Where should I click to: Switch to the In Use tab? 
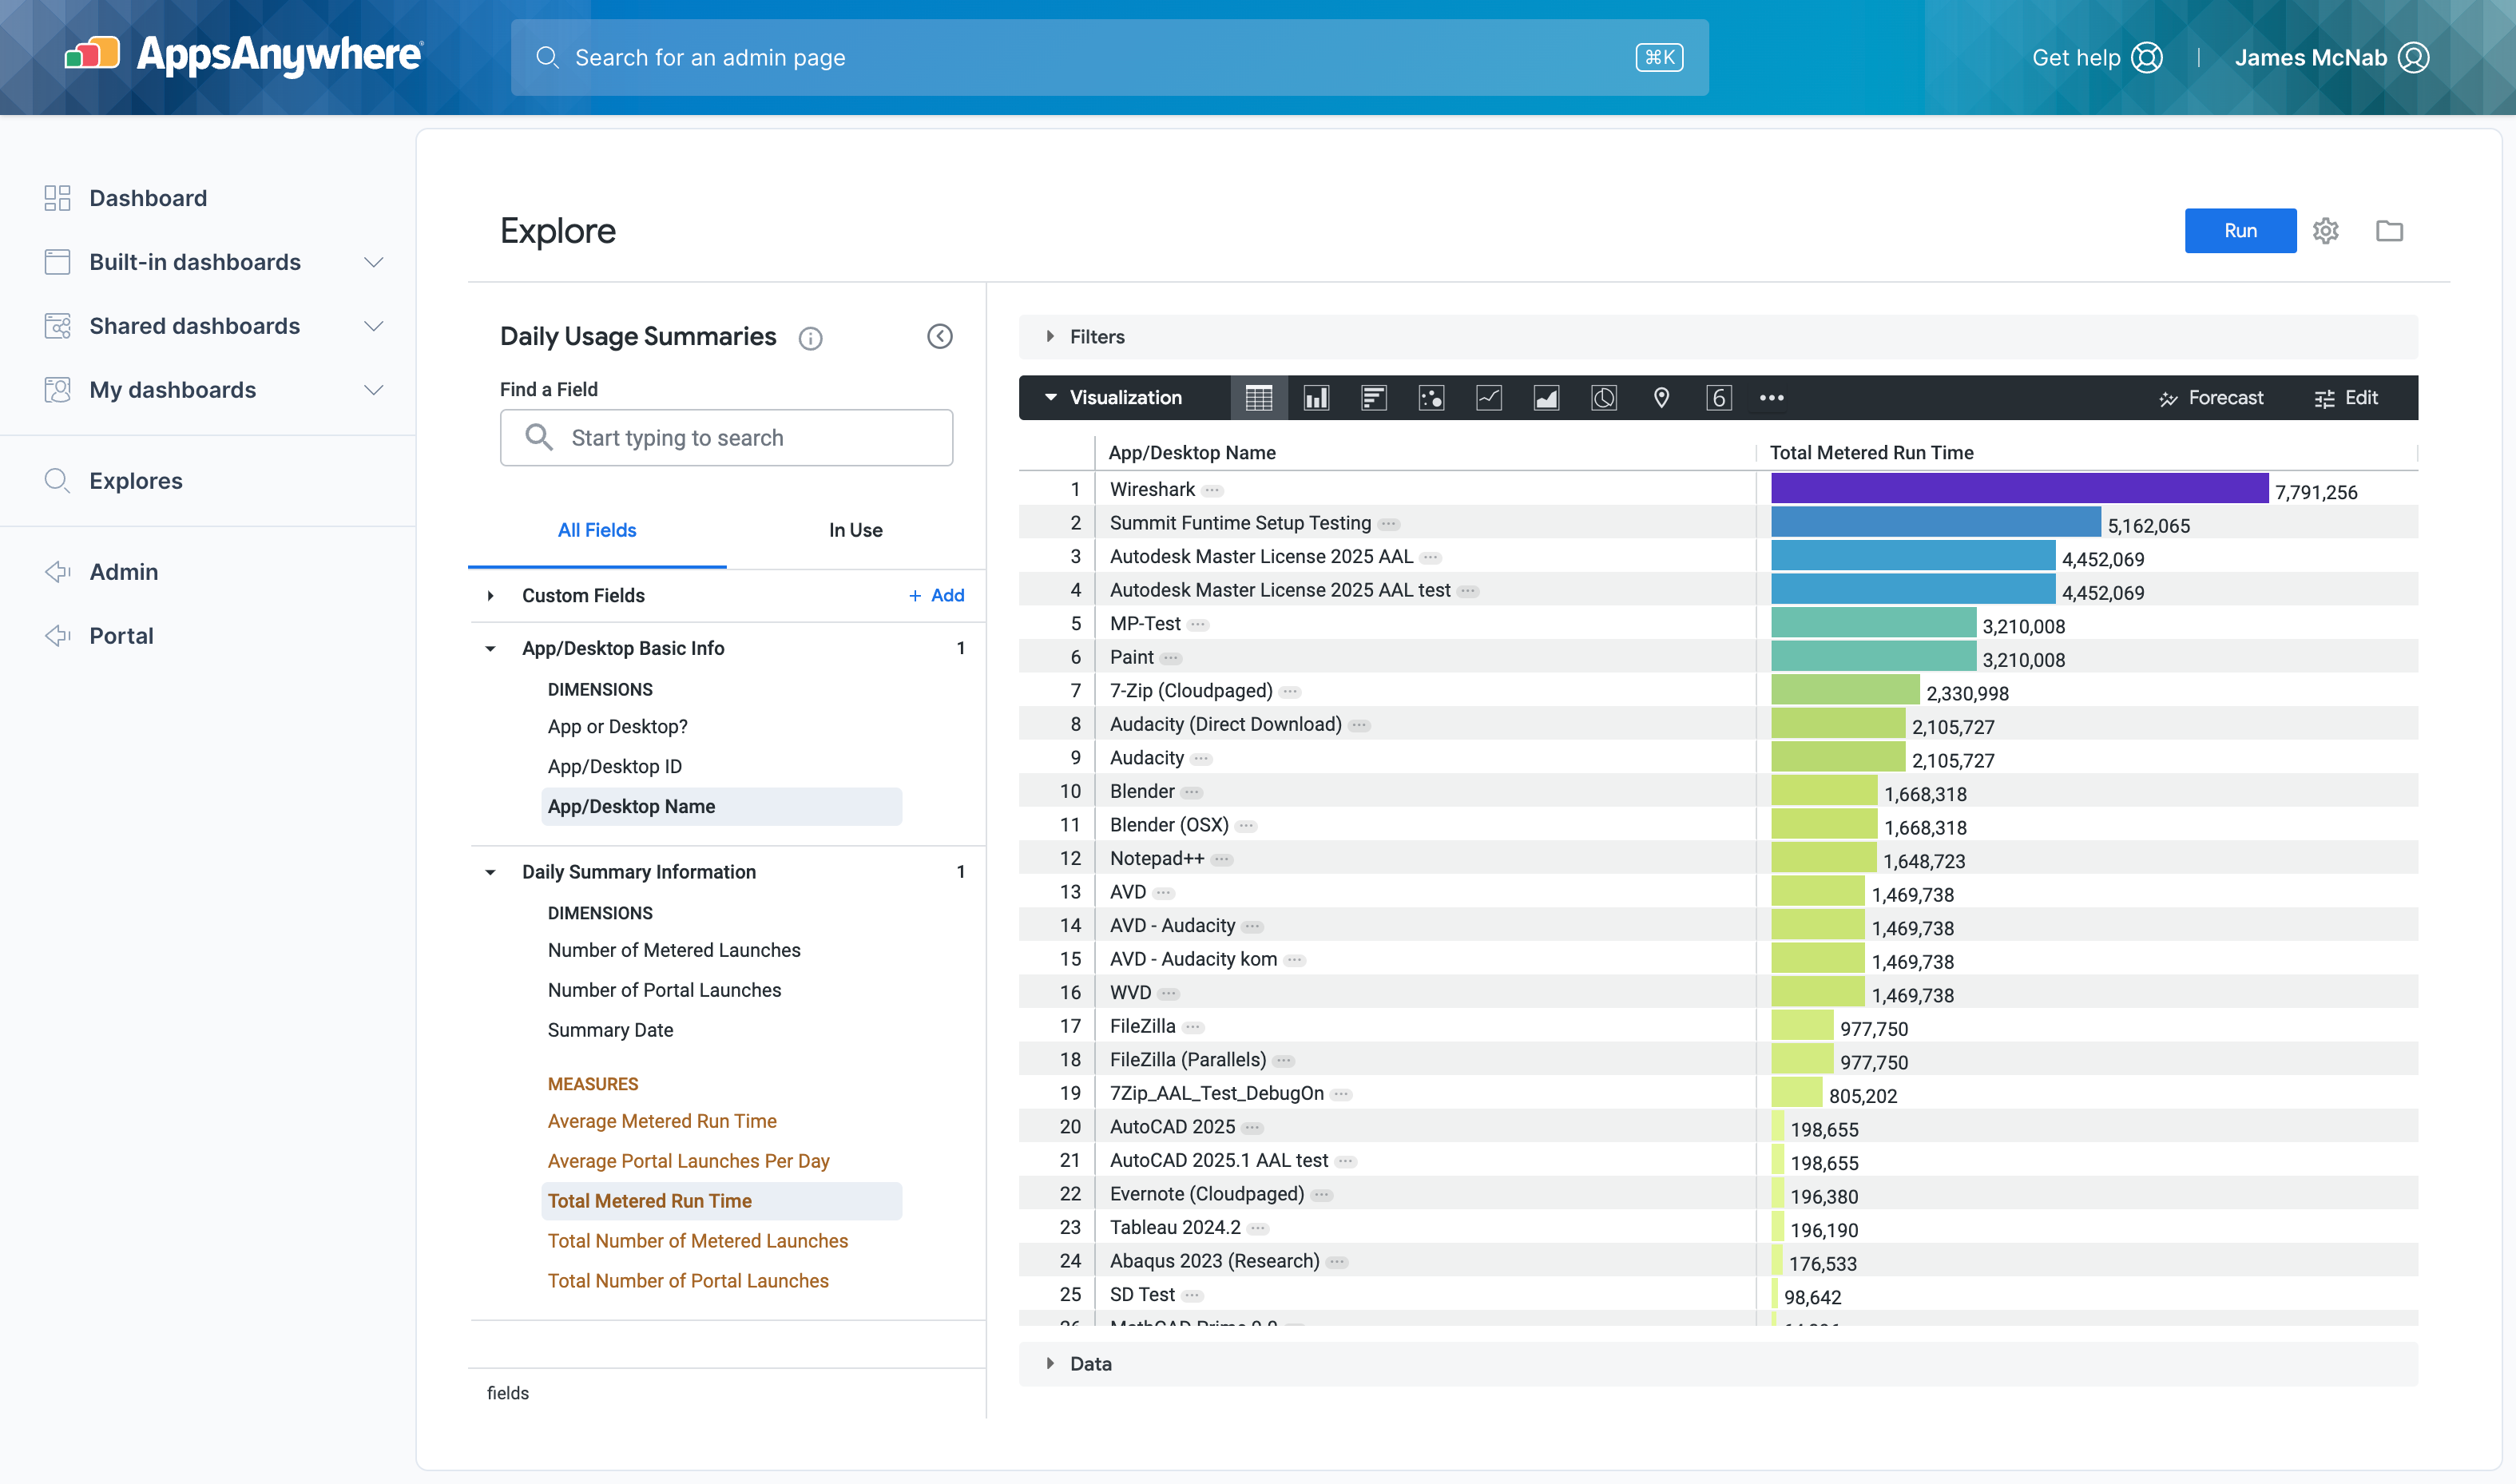pyautogui.click(x=855, y=530)
